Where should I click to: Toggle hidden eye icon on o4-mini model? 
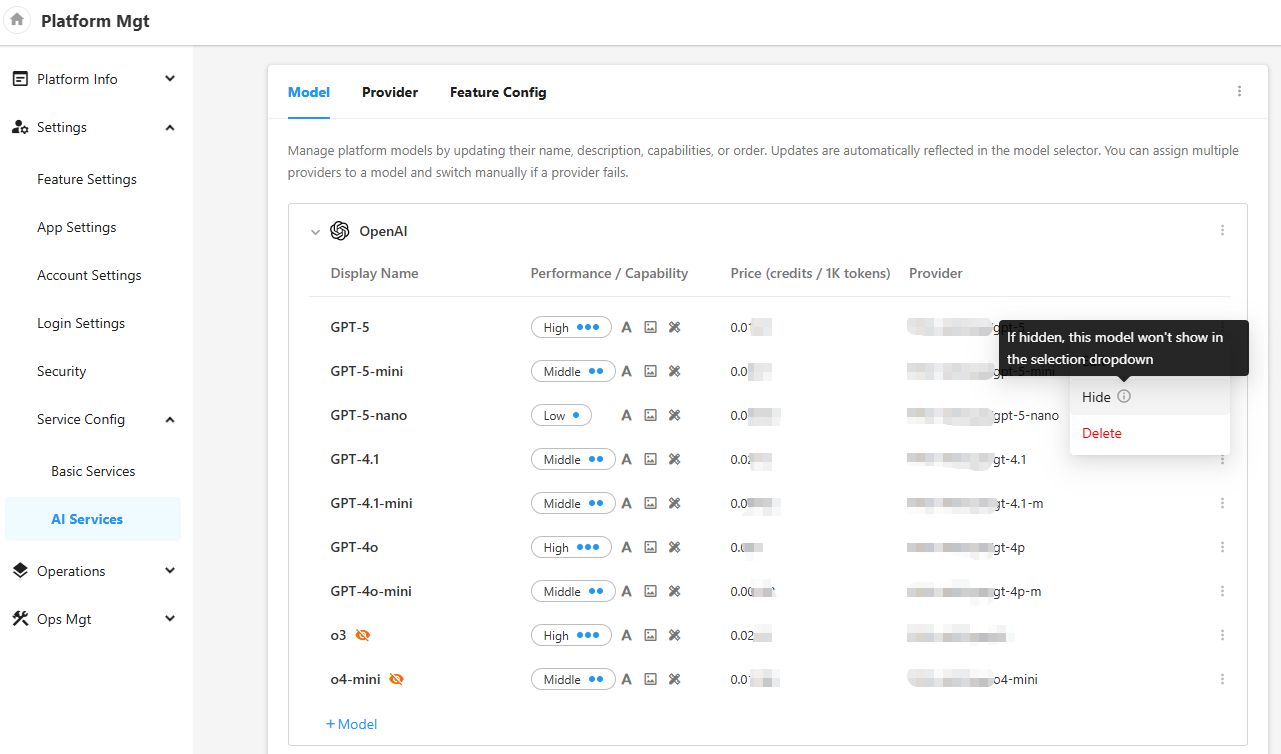[396, 679]
